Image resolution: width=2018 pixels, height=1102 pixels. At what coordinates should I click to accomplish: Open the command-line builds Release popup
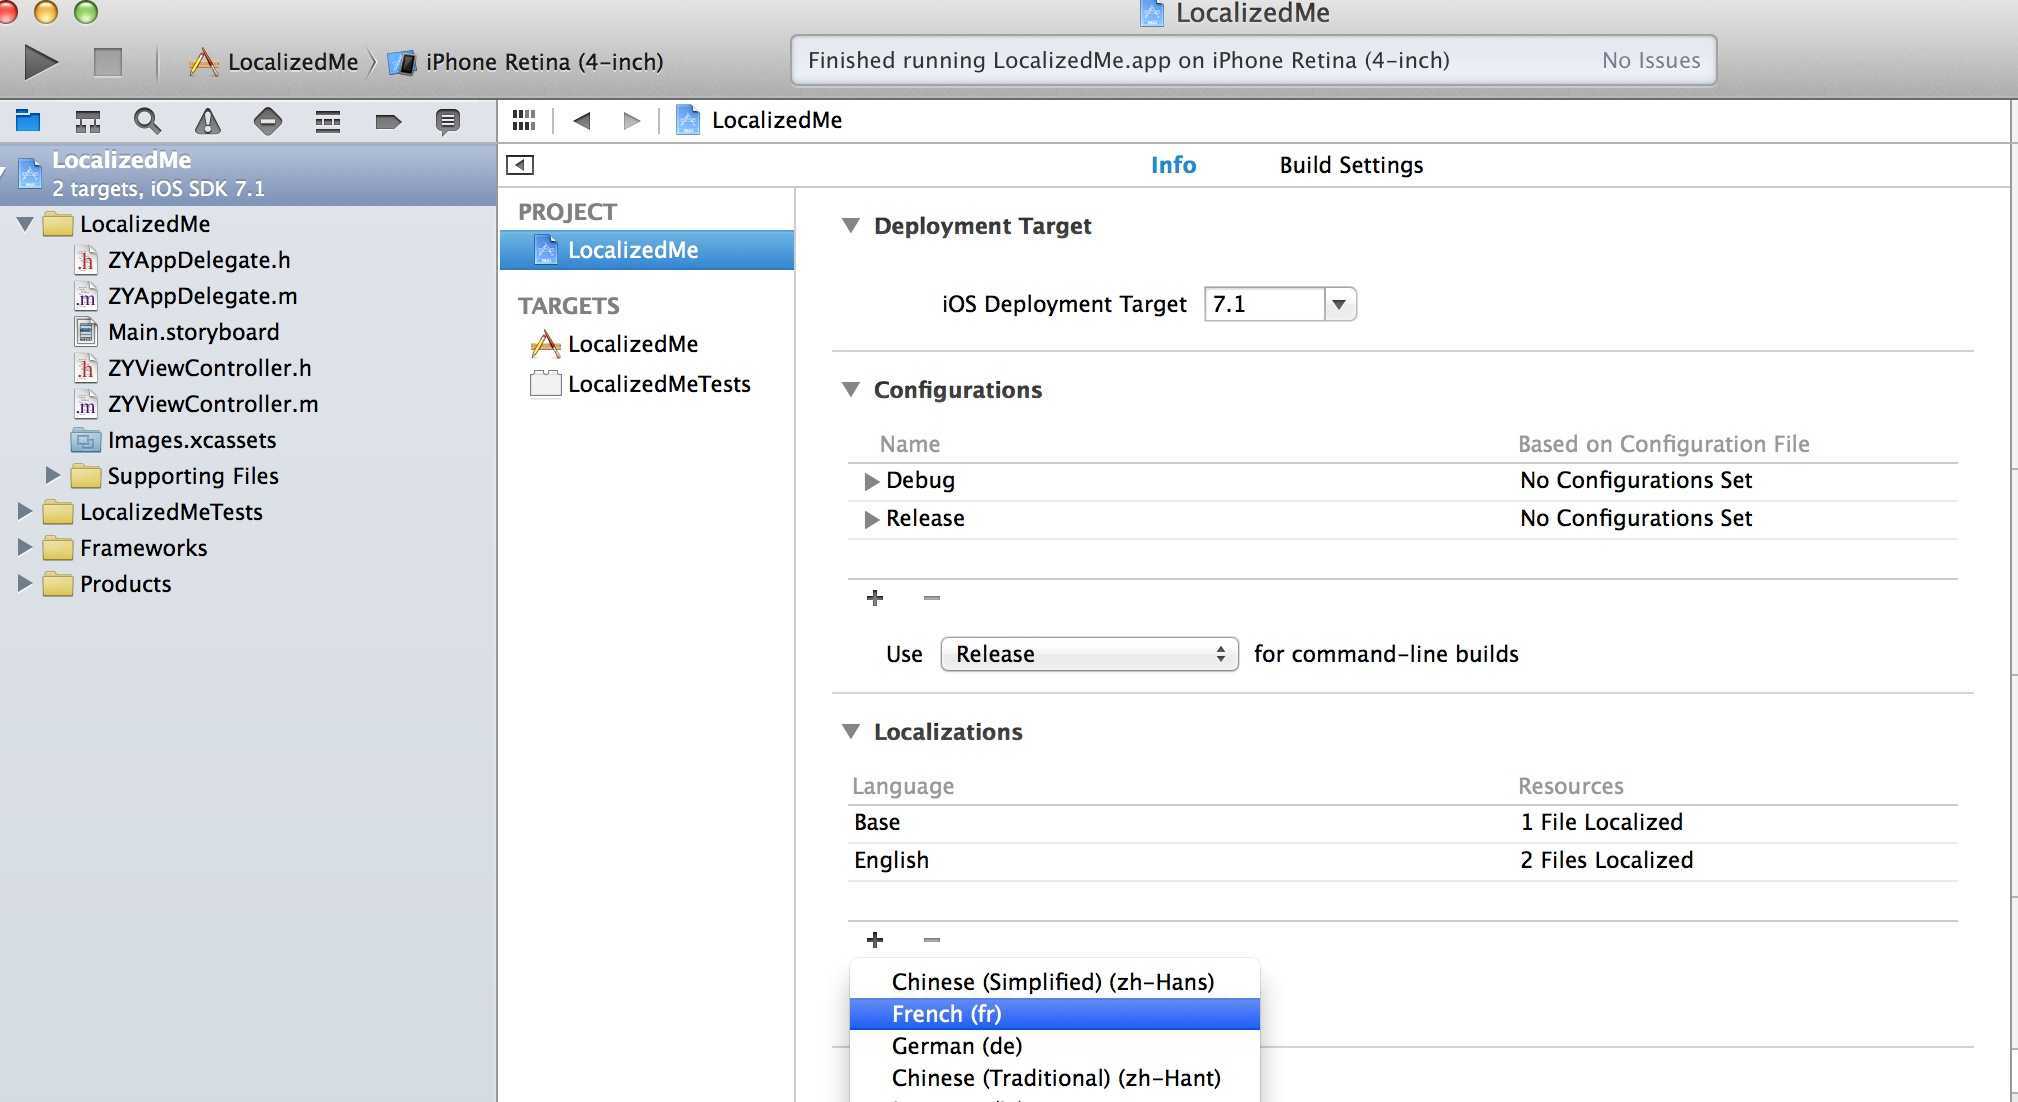(x=1089, y=654)
